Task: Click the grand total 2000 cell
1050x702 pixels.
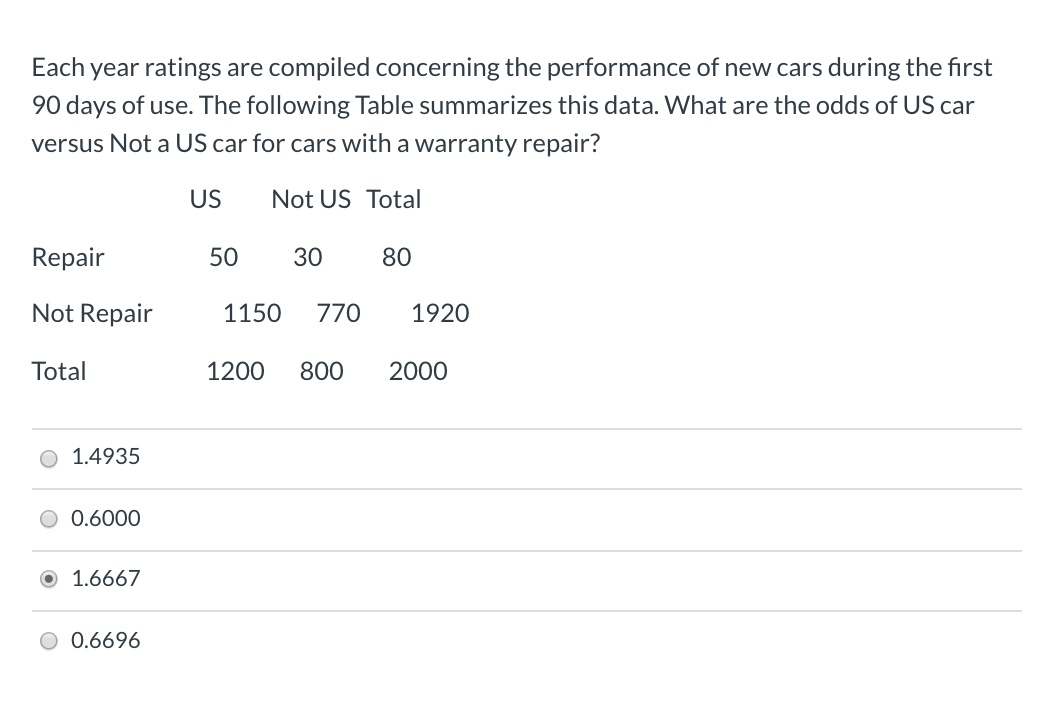Action: coord(418,372)
